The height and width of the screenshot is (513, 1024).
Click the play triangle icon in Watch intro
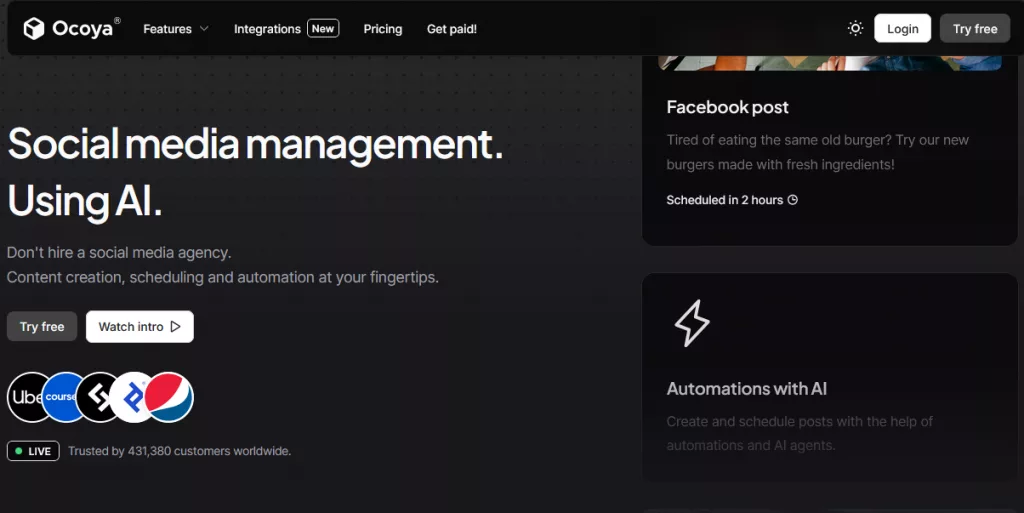[x=175, y=326]
